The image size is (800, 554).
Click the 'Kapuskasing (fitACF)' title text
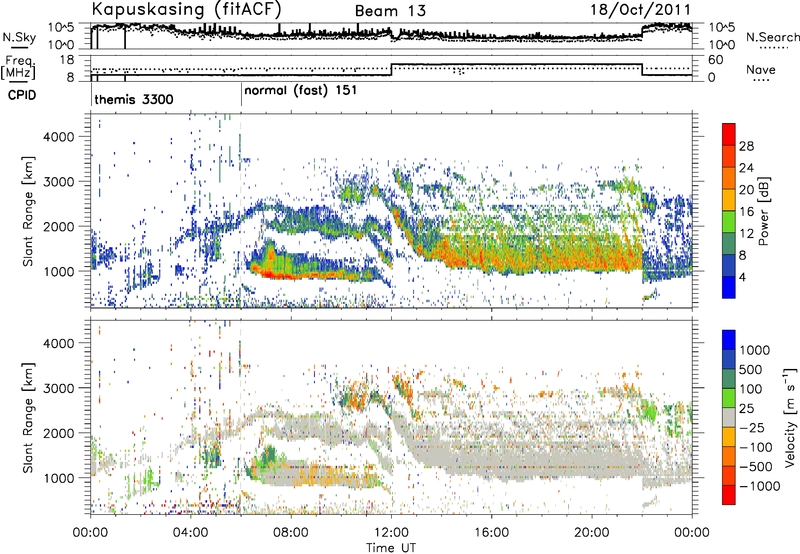point(186,9)
